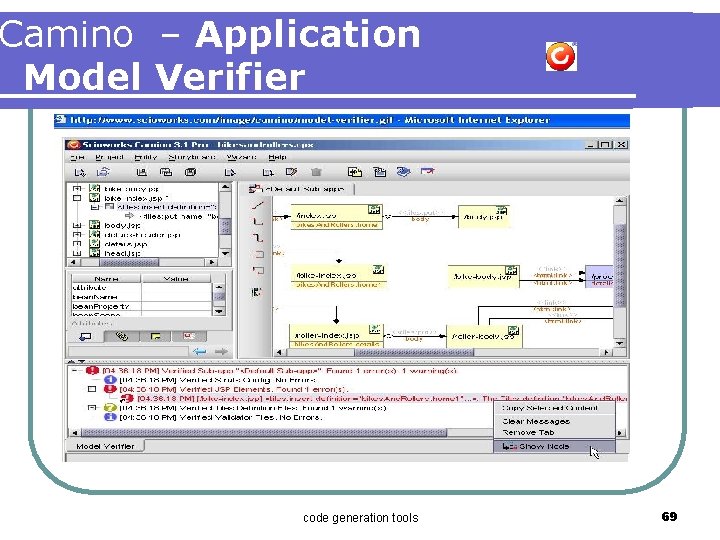Select the straight diagonal line connector tool

tap(258, 205)
